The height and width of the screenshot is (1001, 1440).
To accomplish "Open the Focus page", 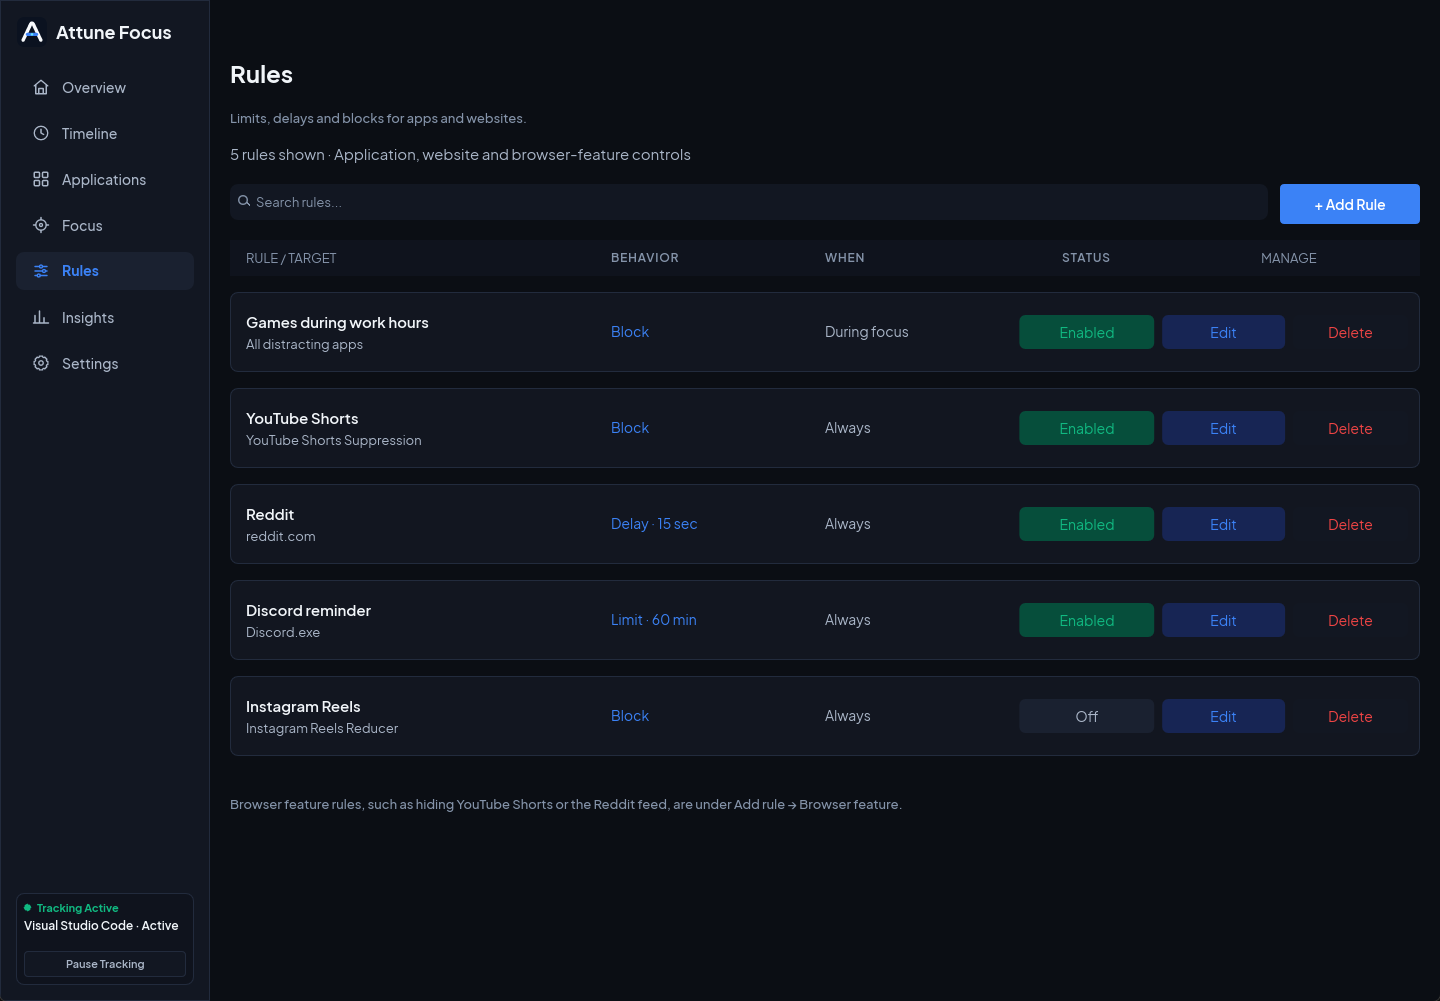I will pyautogui.click(x=105, y=225).
